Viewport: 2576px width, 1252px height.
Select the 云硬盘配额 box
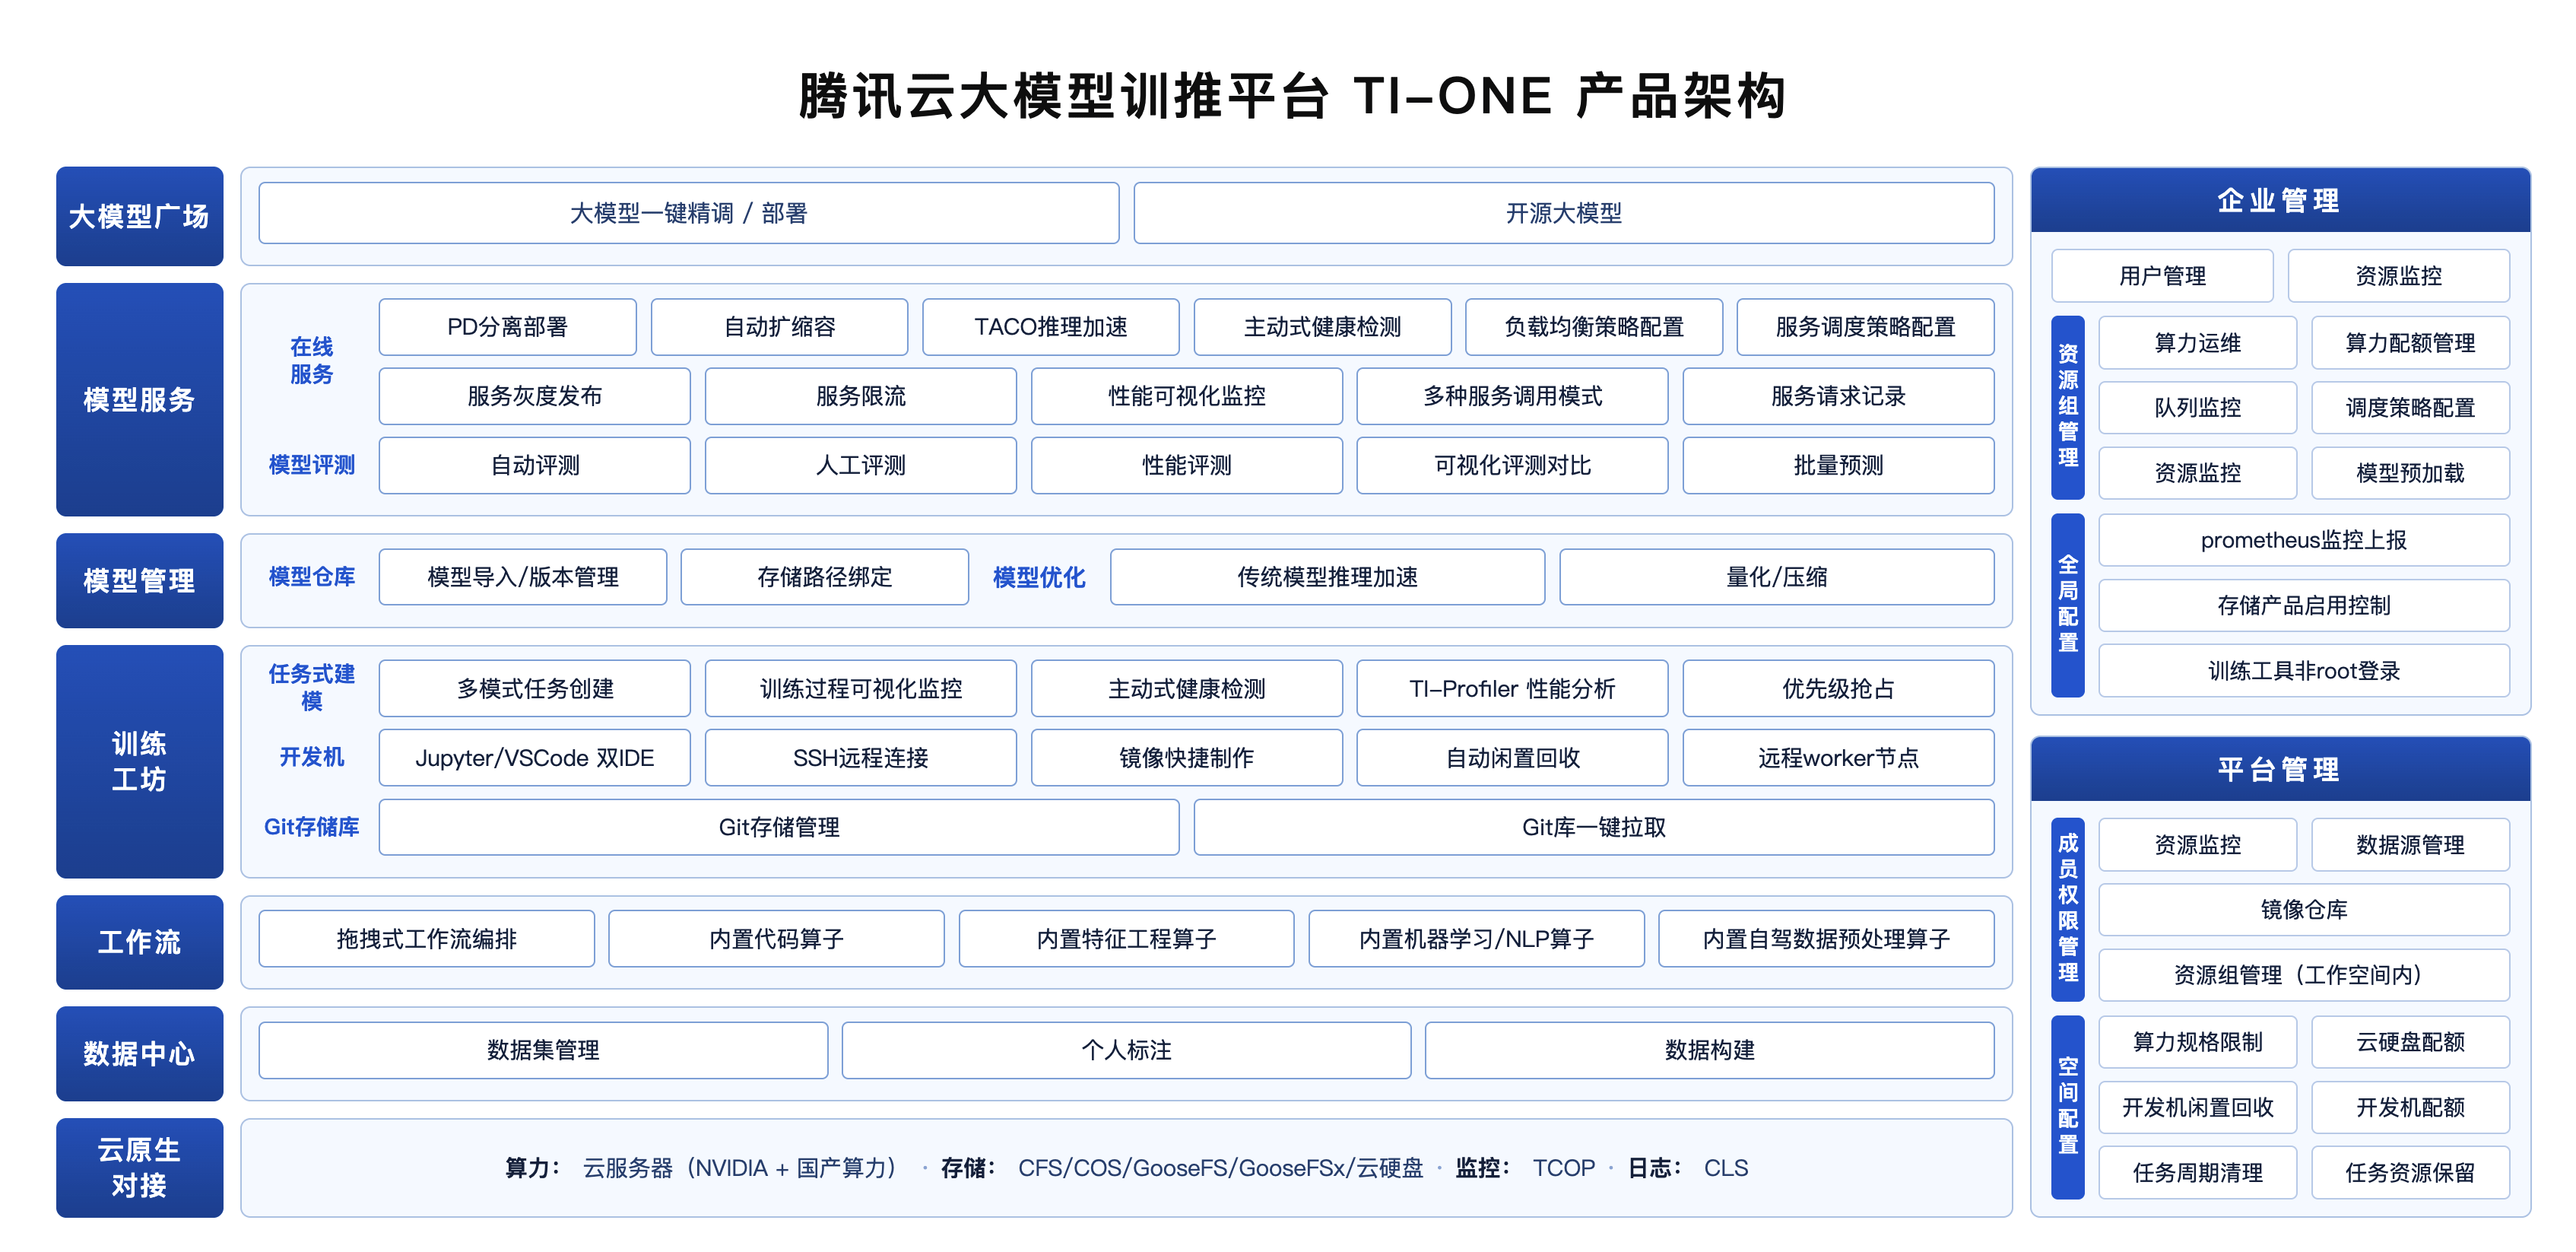pos(2410,1042)
